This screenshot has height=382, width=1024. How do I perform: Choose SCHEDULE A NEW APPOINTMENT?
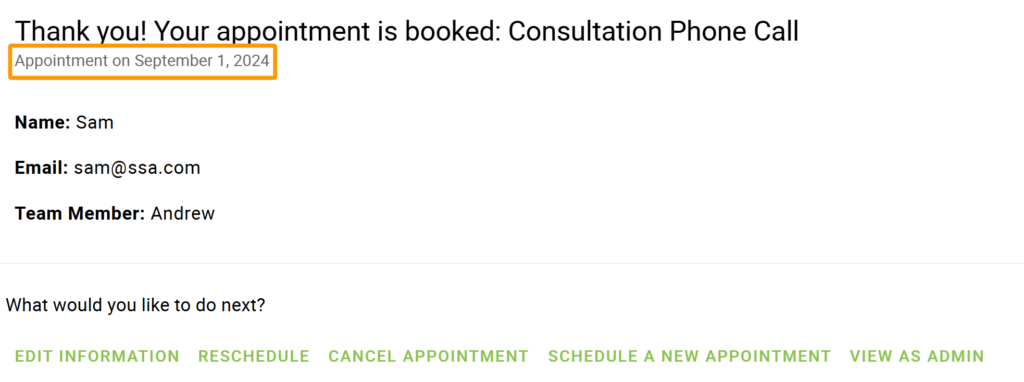[x=688, y=357]
